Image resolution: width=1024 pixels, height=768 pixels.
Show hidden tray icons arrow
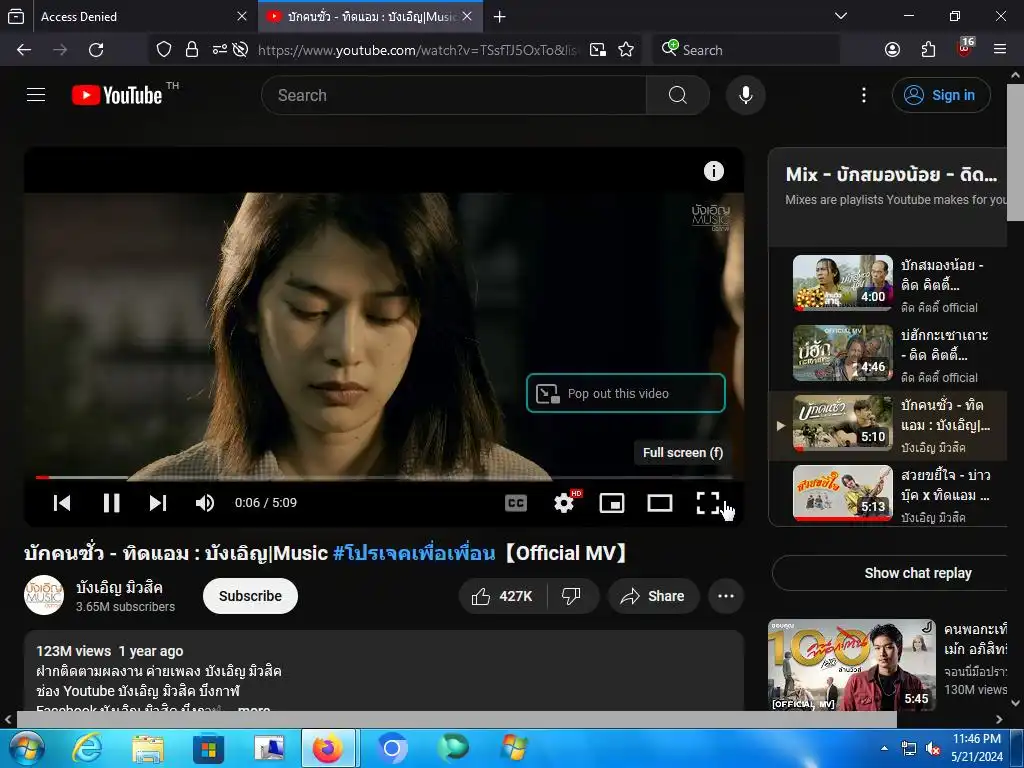coord(884,748)
